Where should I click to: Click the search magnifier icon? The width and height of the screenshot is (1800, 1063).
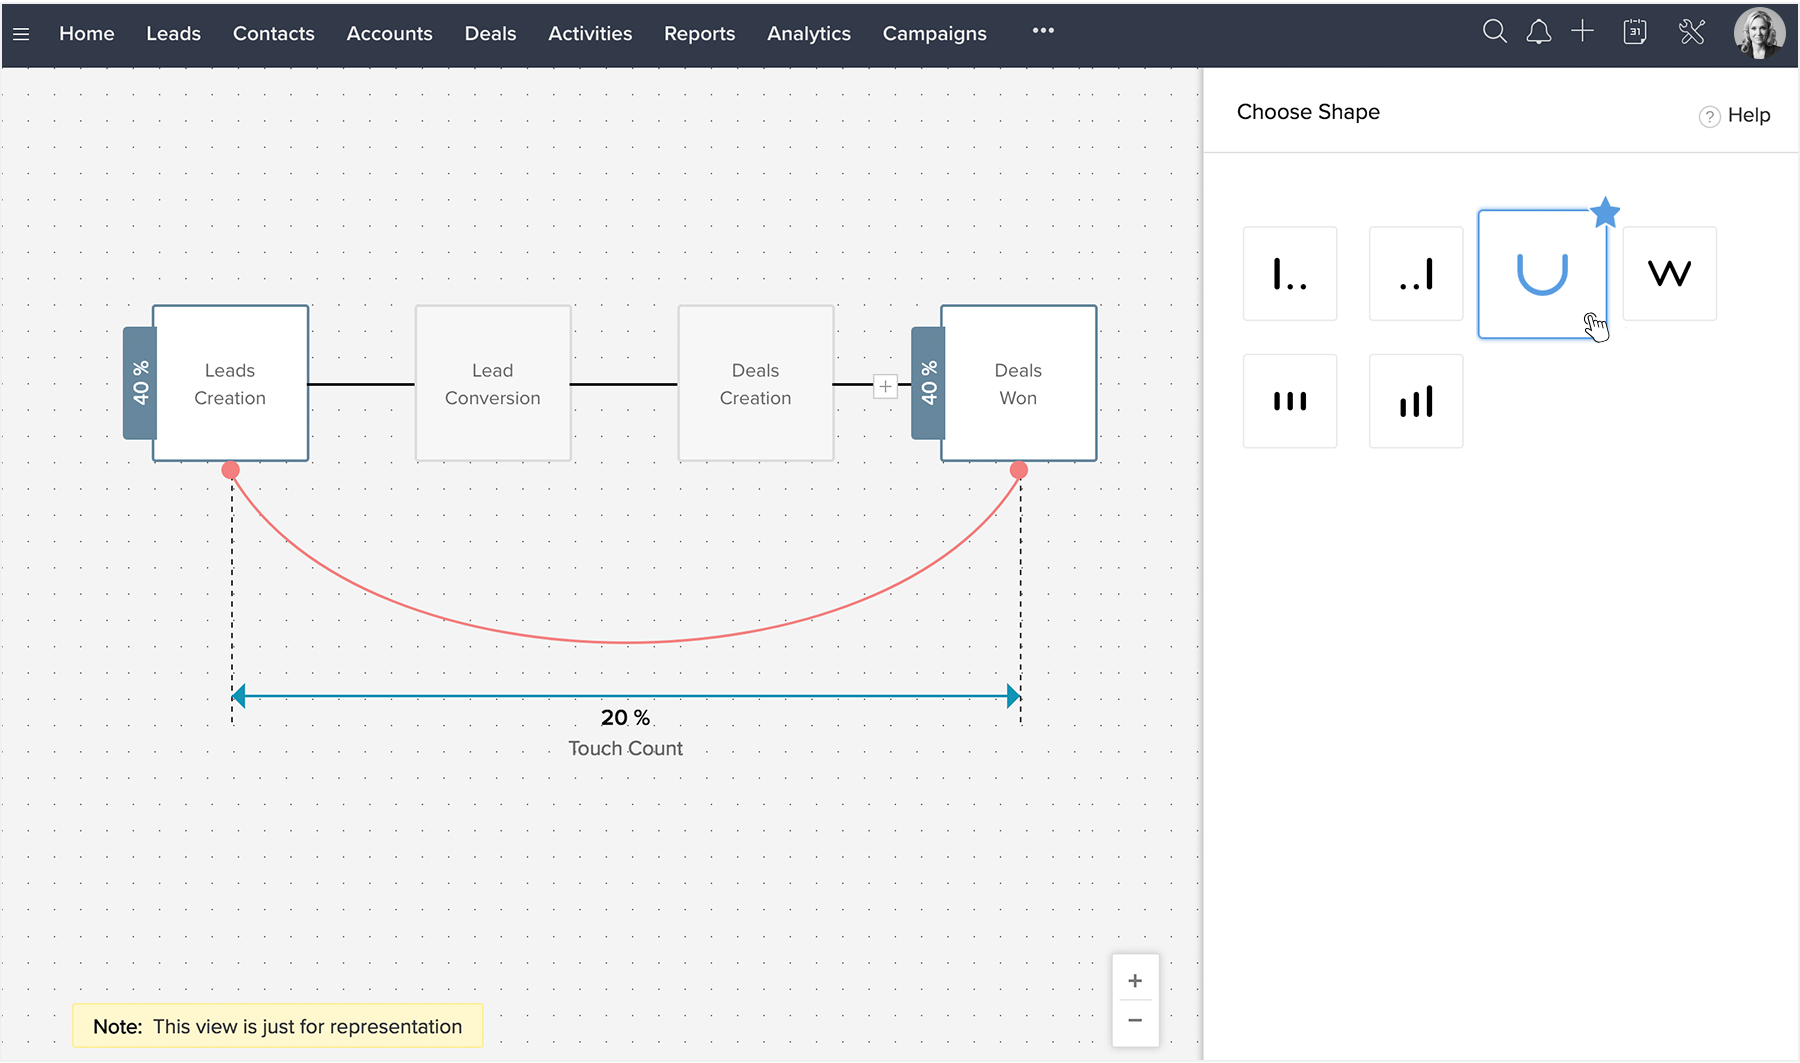[x=1494, y=32]
